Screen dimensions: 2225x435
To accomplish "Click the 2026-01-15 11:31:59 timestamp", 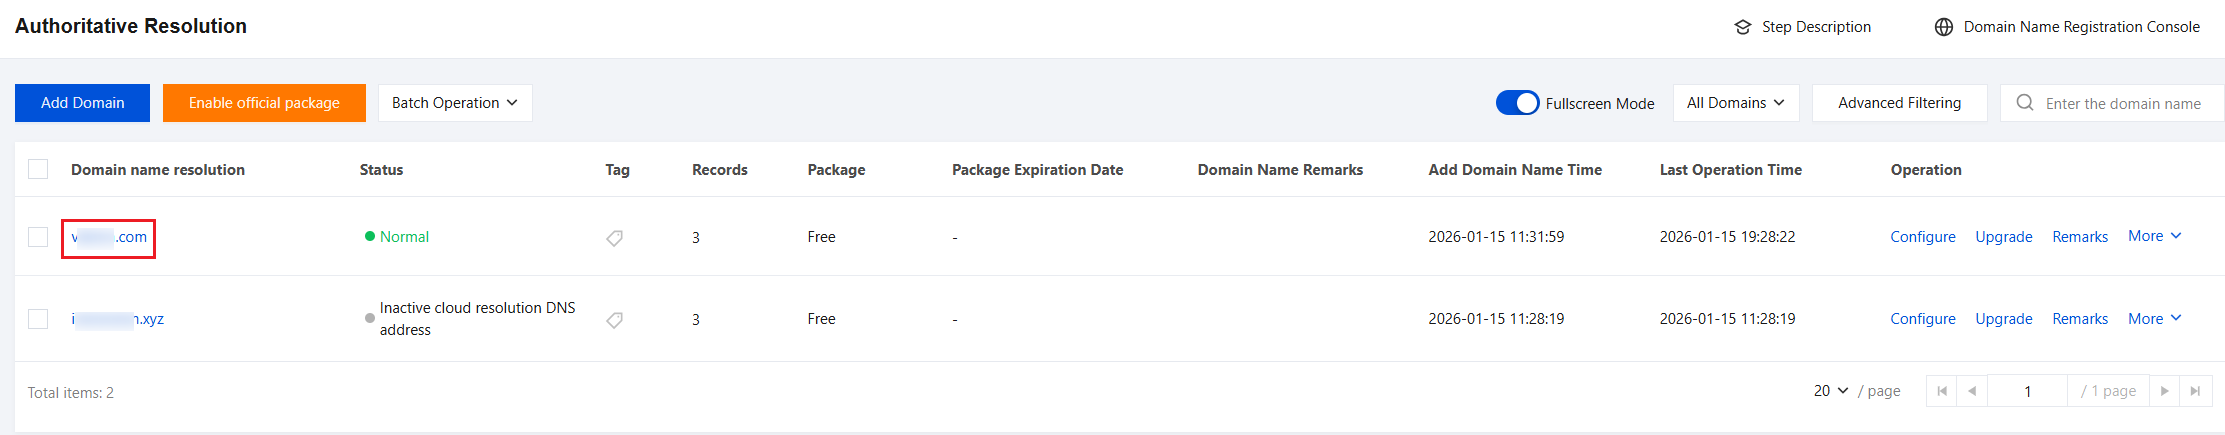I will point(1496,237).
